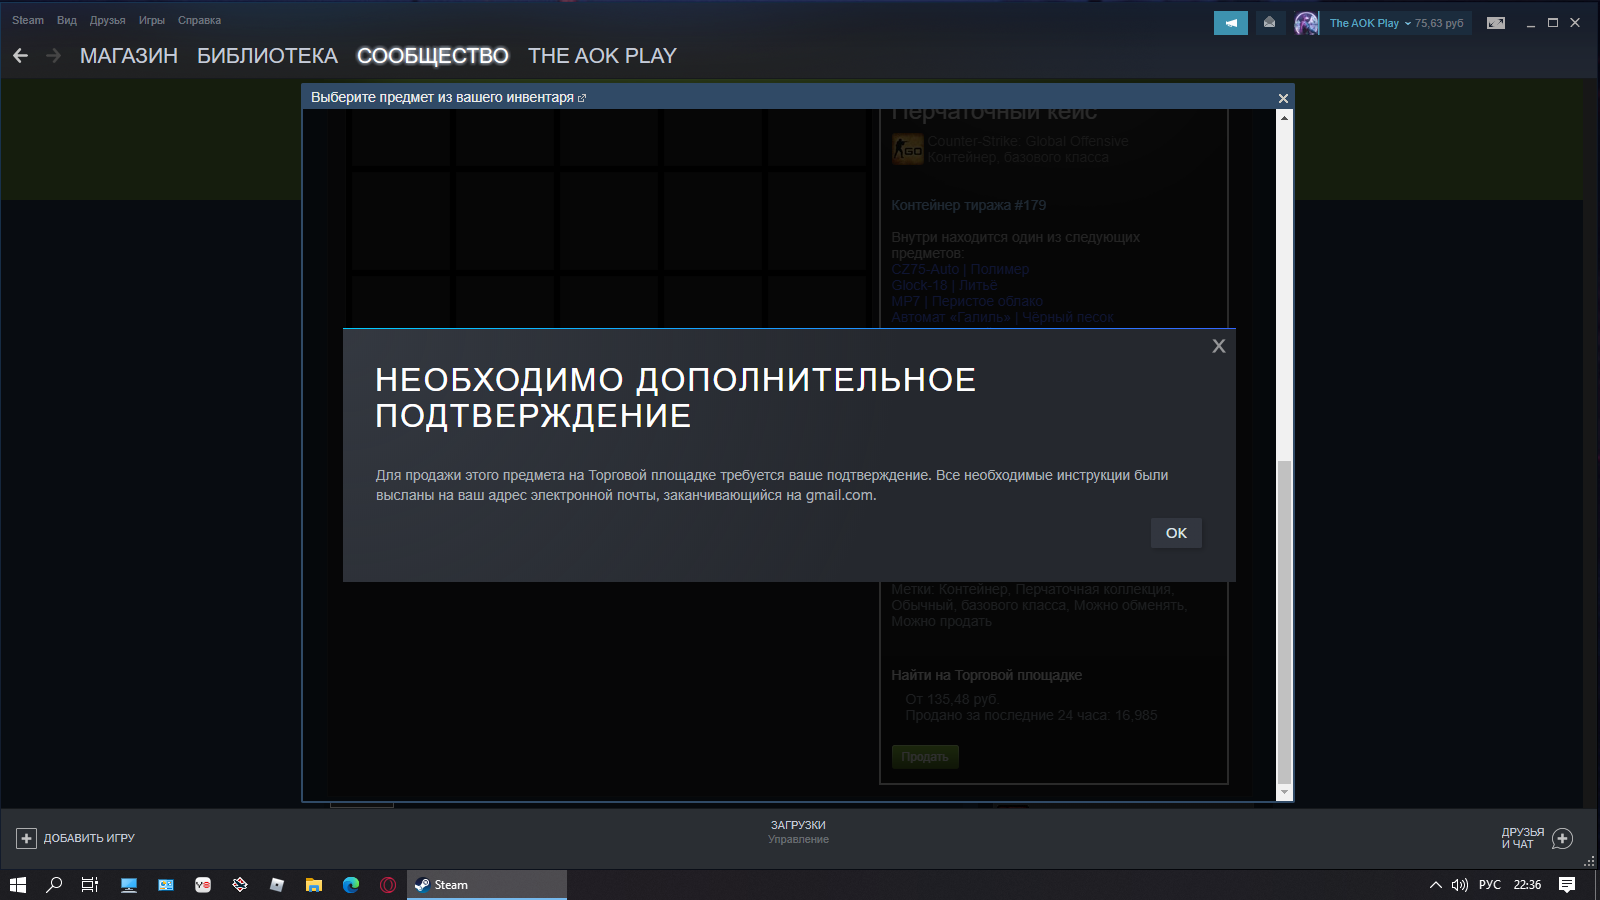Screen dimensions: 1600x900
Task: Click the Steam taskbar button
Action: [487, 885]
